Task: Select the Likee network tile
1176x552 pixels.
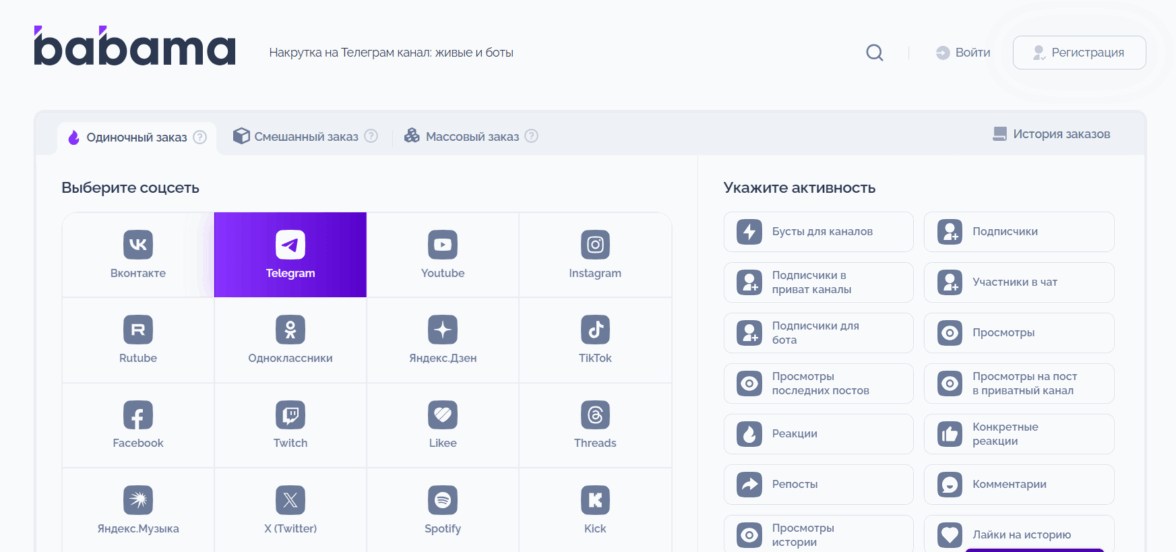Action: point(442,424)
